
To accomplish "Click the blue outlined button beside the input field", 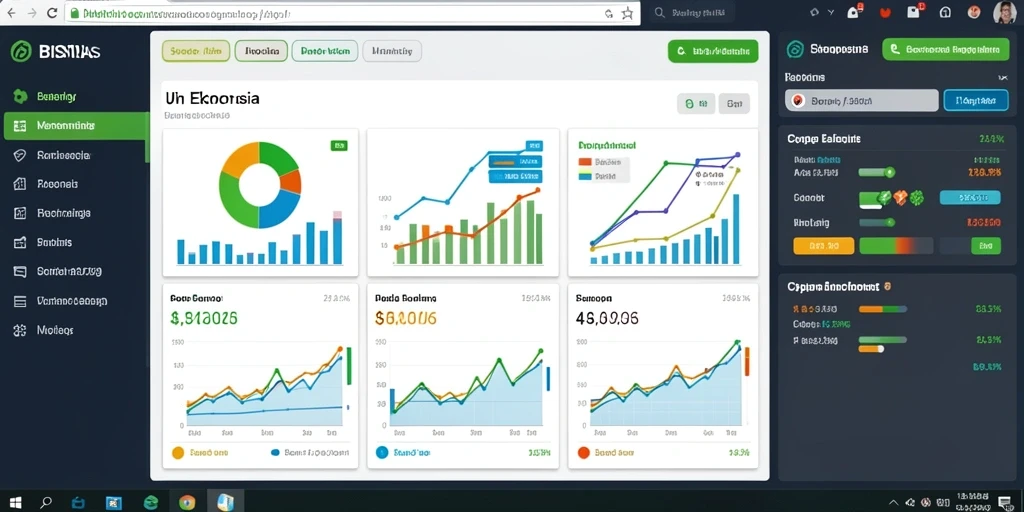I will (976, 101).
